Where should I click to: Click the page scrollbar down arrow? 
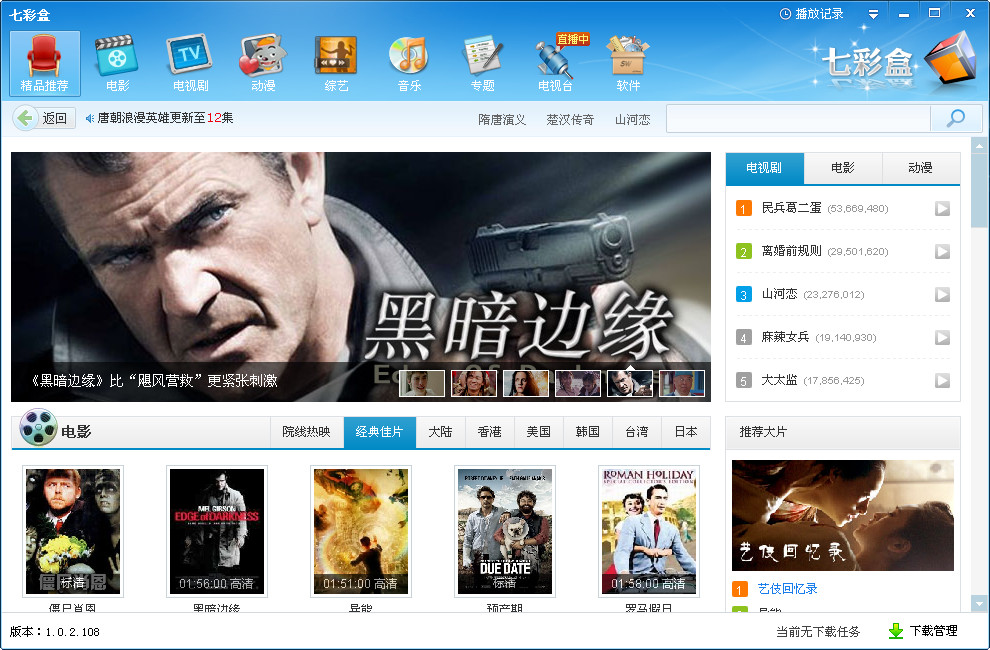[x=979, y=603]
